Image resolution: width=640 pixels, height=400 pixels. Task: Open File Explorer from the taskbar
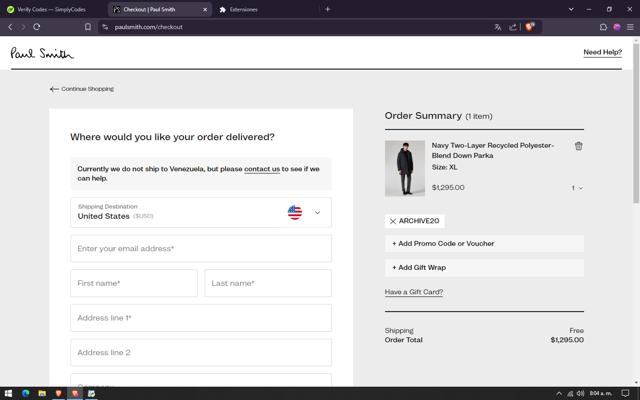(x=42, y=393)
